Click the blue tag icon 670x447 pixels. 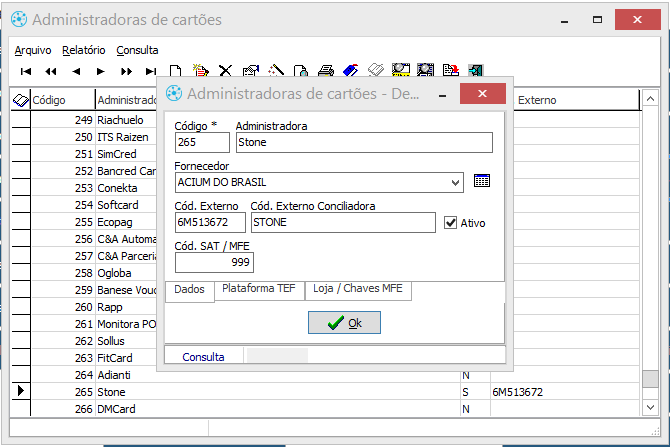350,70
